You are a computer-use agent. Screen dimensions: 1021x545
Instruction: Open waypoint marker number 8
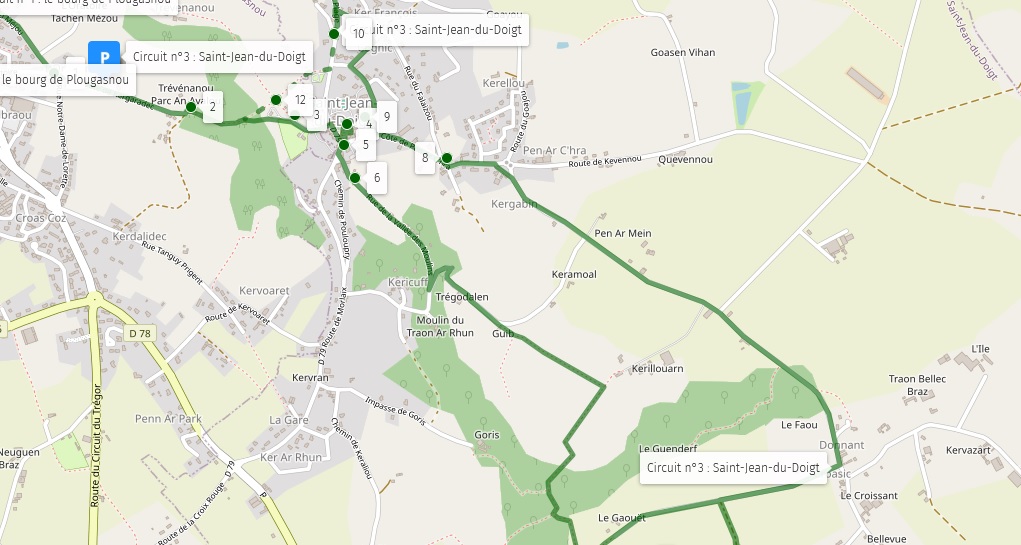click(x=425, y=158)
